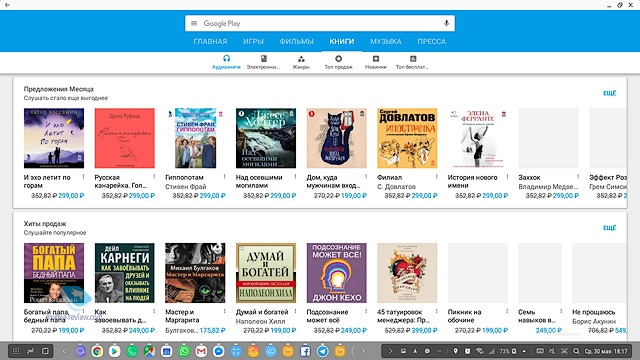Open the Жанры category
The image size is (640, 360).
pos(301,62)
